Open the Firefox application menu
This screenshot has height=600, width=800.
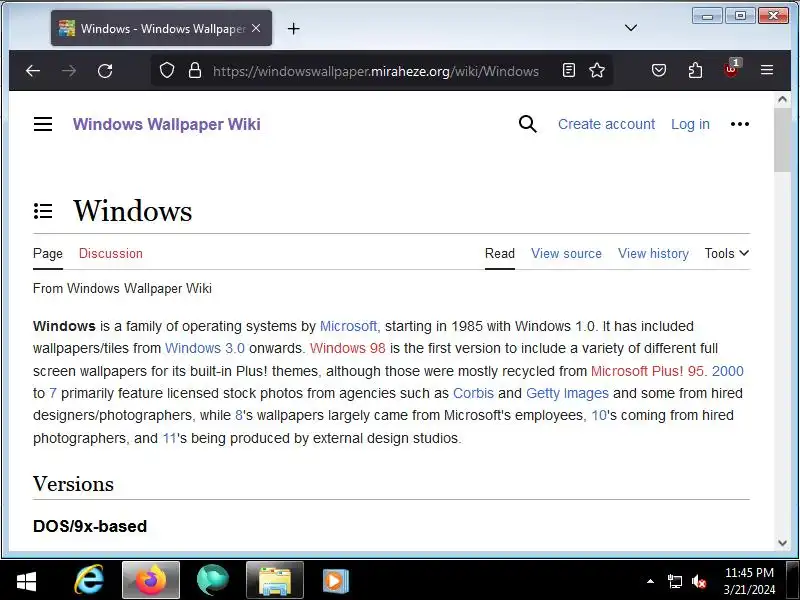(x=767, y=70)
